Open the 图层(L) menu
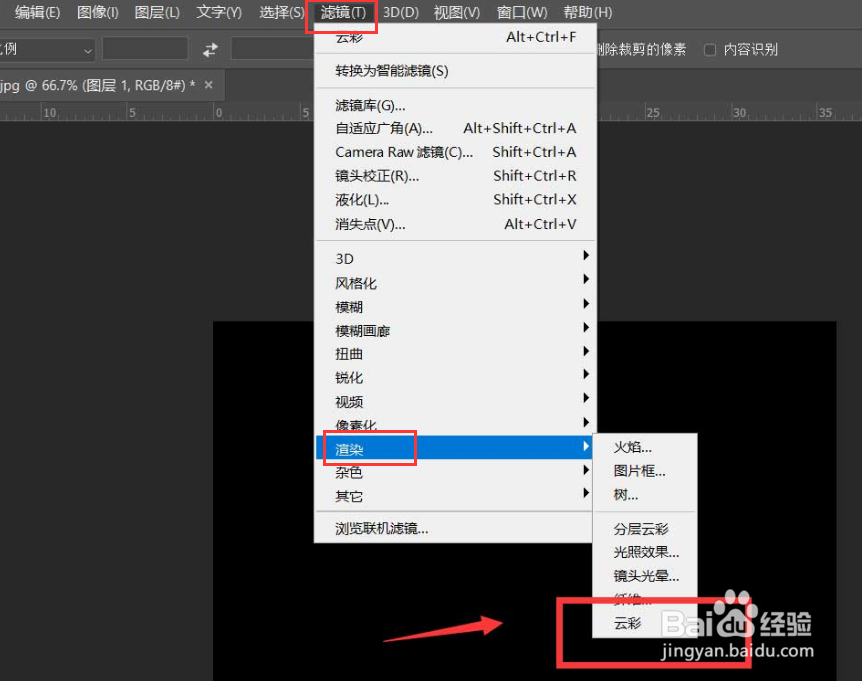Image resolution: width=862 pixels, height=681 pixels. (x=157, y=12)
